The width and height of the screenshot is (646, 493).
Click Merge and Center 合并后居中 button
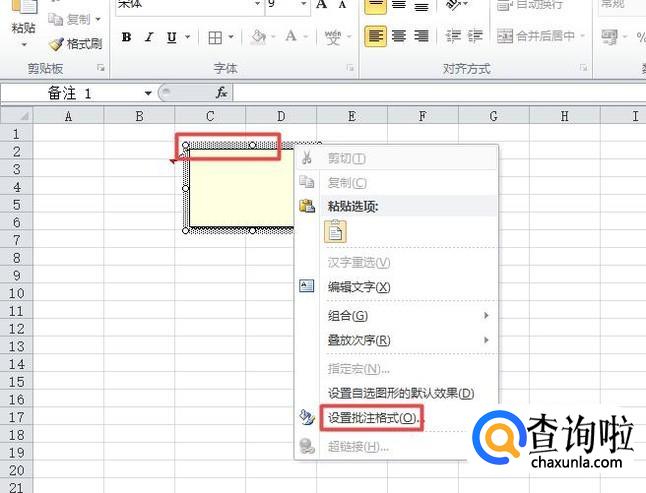click(536, 36)
